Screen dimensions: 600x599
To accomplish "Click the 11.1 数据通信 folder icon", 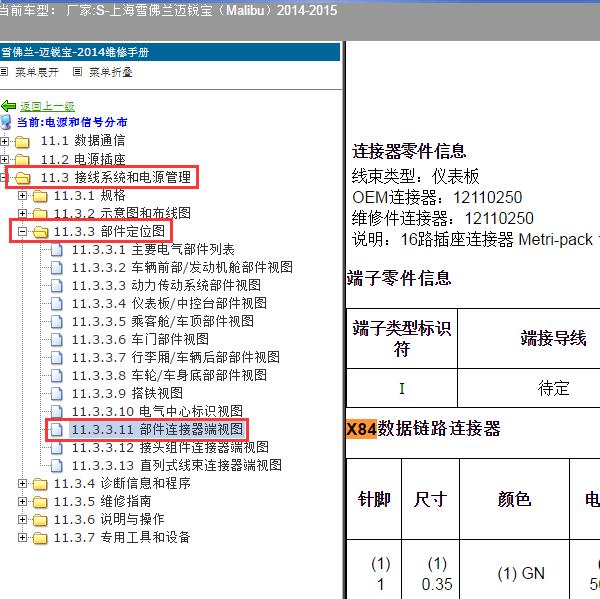I will [x=22, y=142].
